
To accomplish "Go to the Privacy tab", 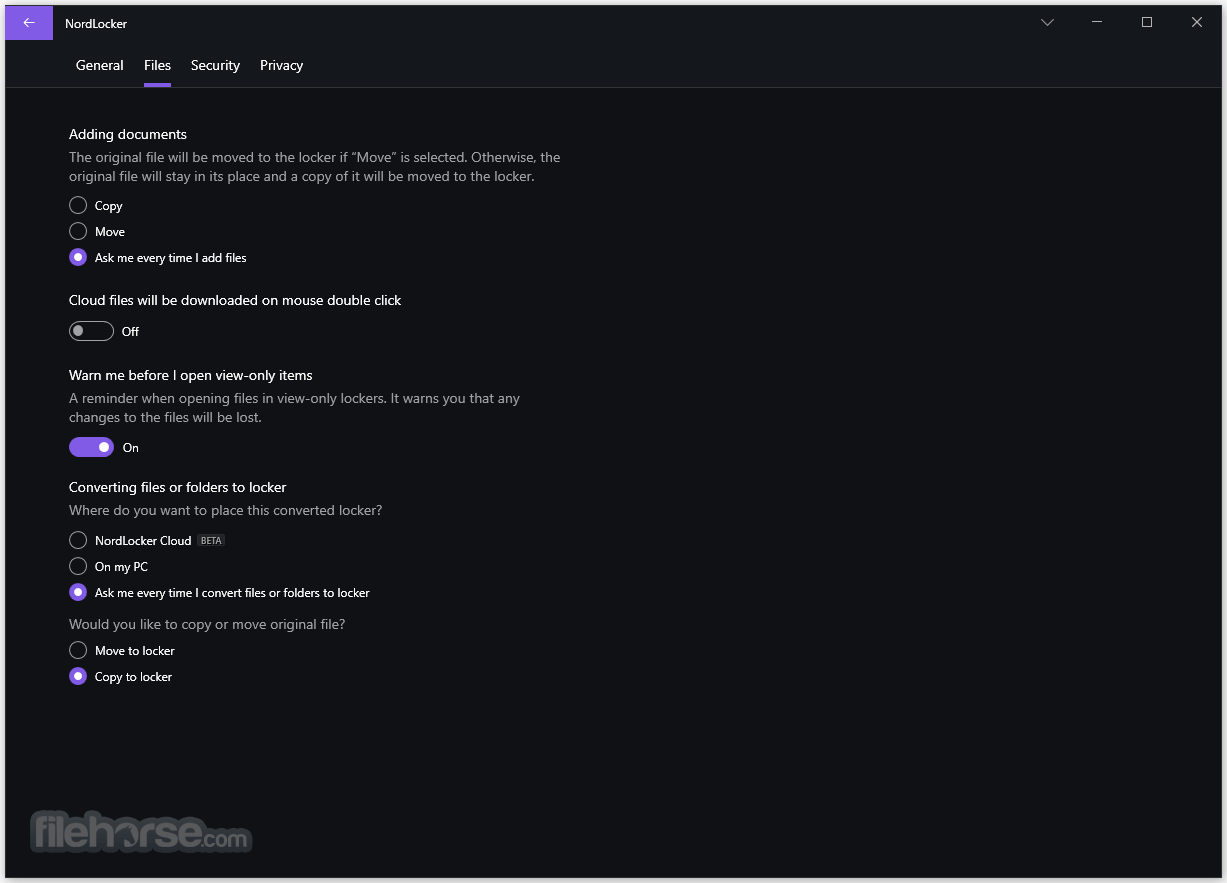I will (x=281, y=65).
